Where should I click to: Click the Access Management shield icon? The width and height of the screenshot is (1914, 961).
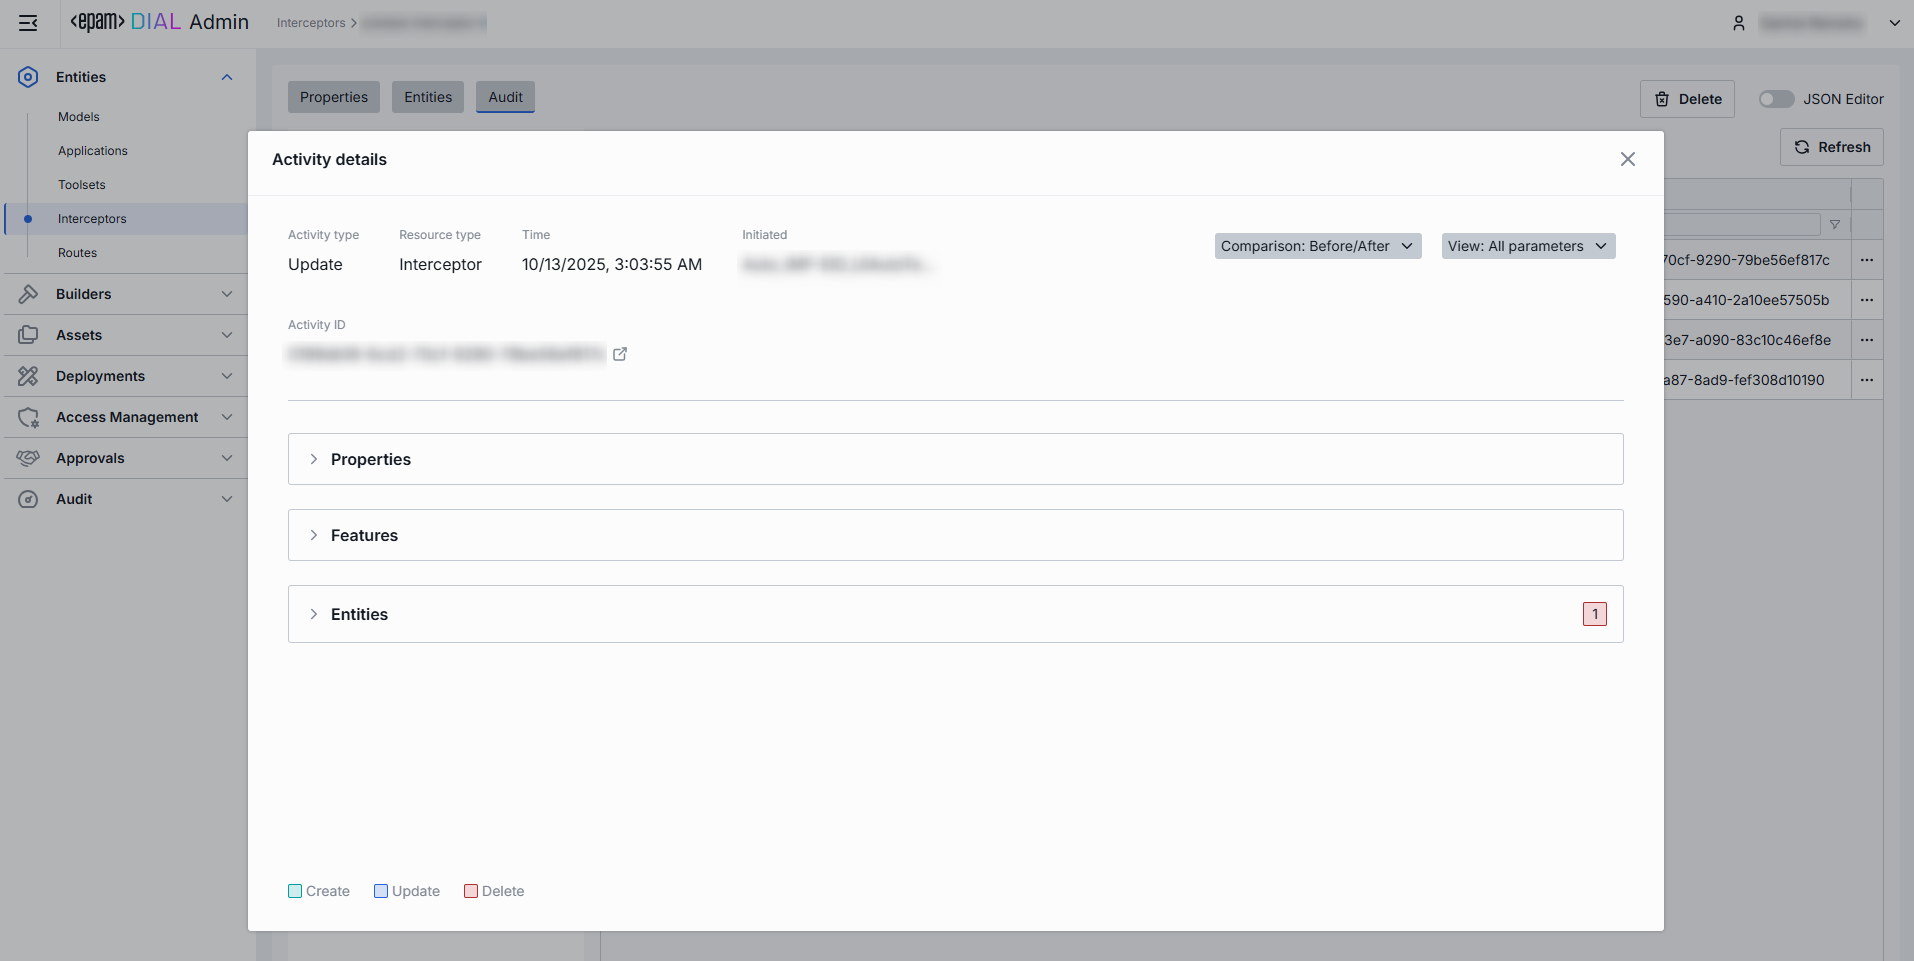pos(28,417)
